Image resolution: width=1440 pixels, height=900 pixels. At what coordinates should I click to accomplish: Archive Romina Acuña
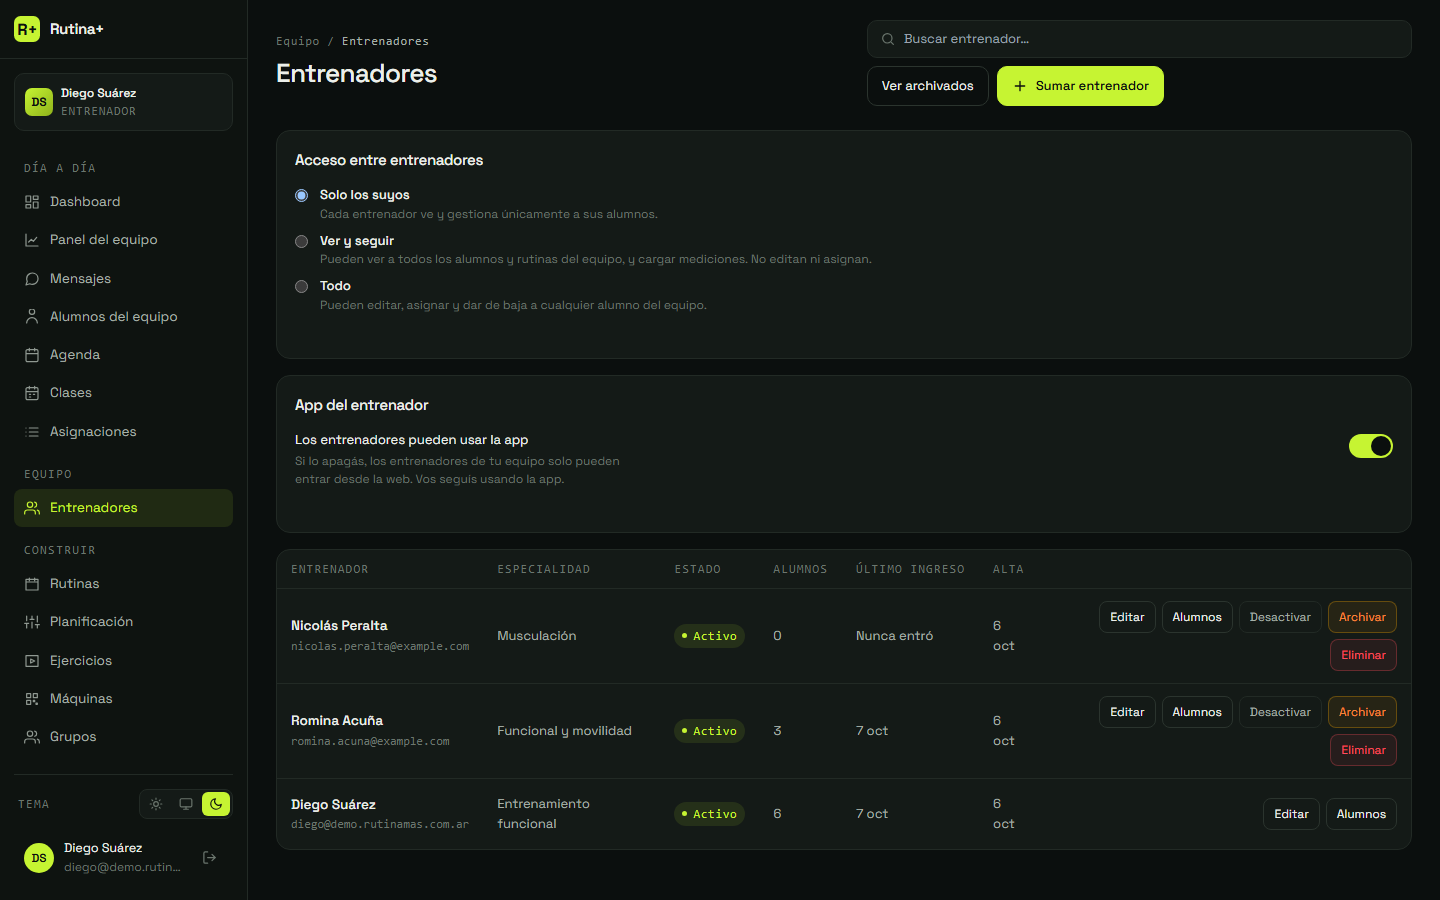tap(1362, 712)
